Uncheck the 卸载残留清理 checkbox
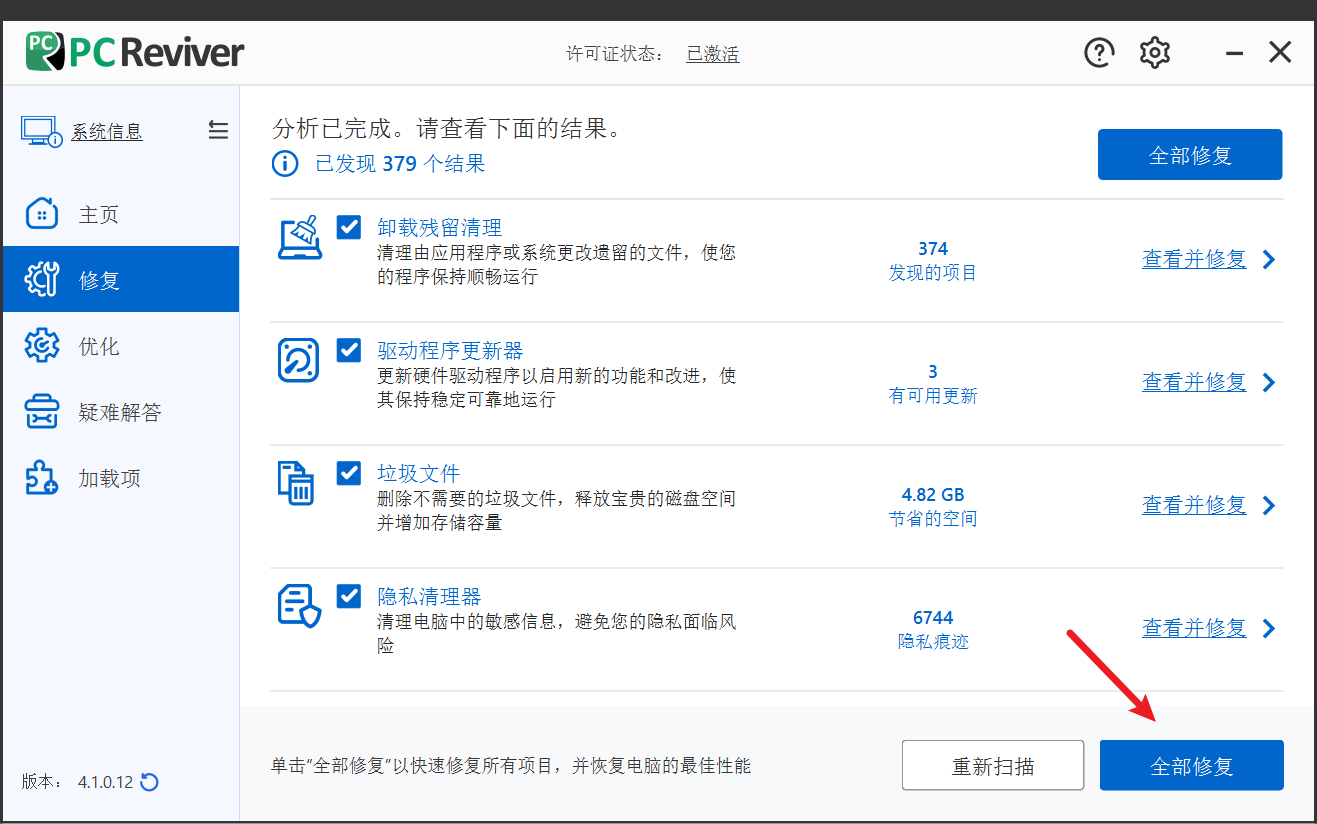This screenshot has height=824, width=1317. pyautogui.click(x=349, y=227)
